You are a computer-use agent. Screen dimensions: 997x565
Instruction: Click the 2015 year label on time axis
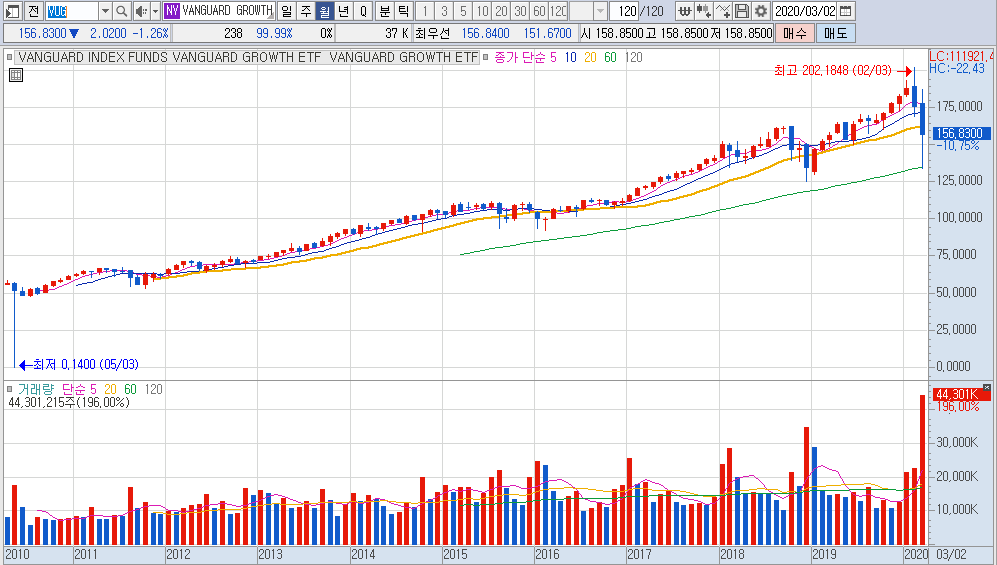coord(456,554)
